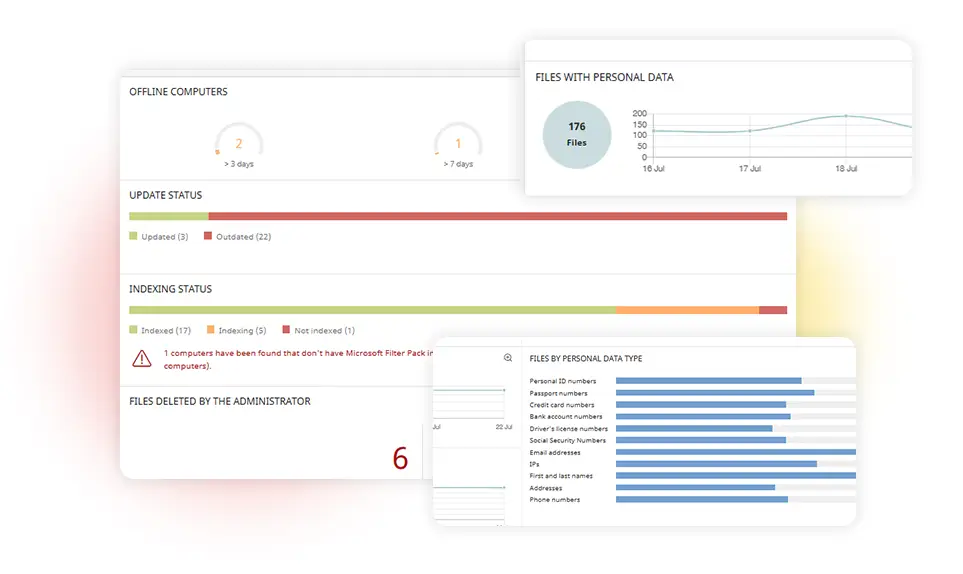Screen dimensions: 963x574
Task: Click the red Outdated (22) legend swatch
Action: (208, 236)
